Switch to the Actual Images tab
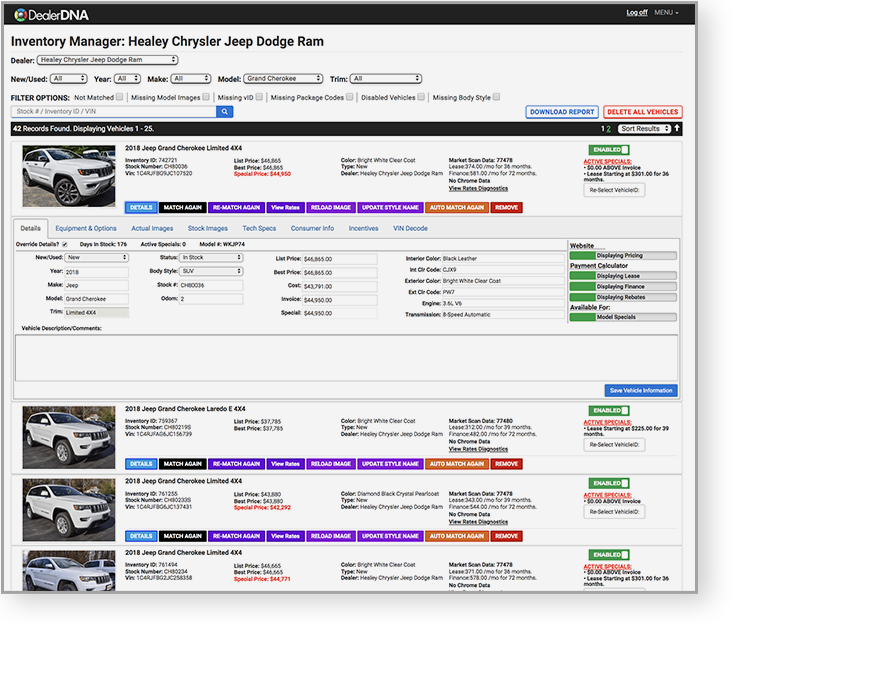The width and height of the screenshot is (878, 697). tap(152, 228)
